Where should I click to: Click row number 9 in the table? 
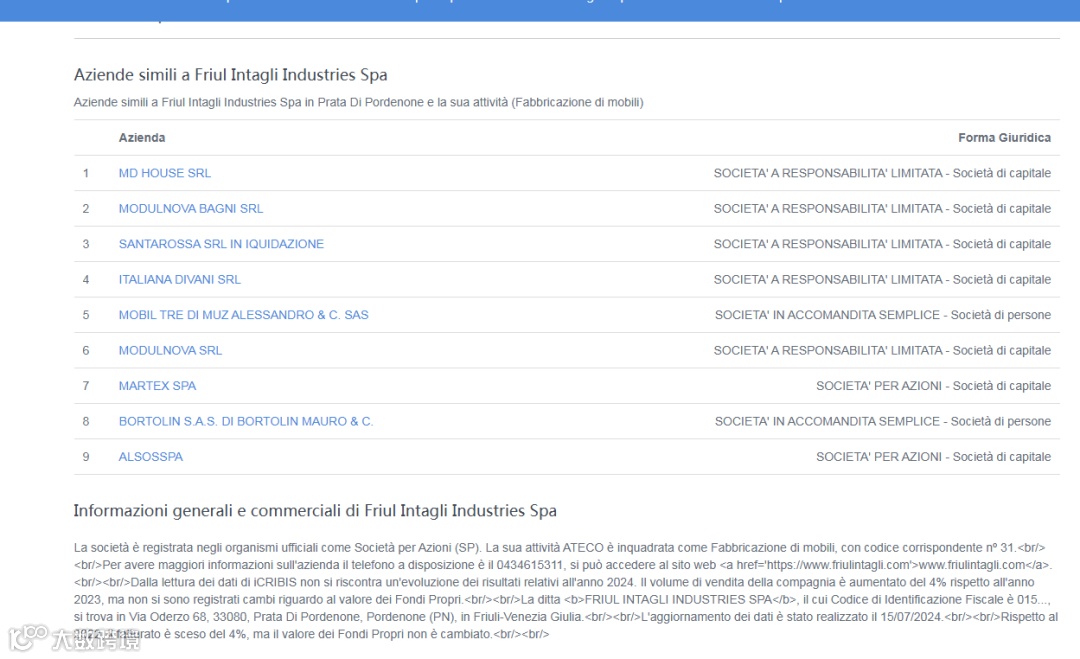point(86,457)
